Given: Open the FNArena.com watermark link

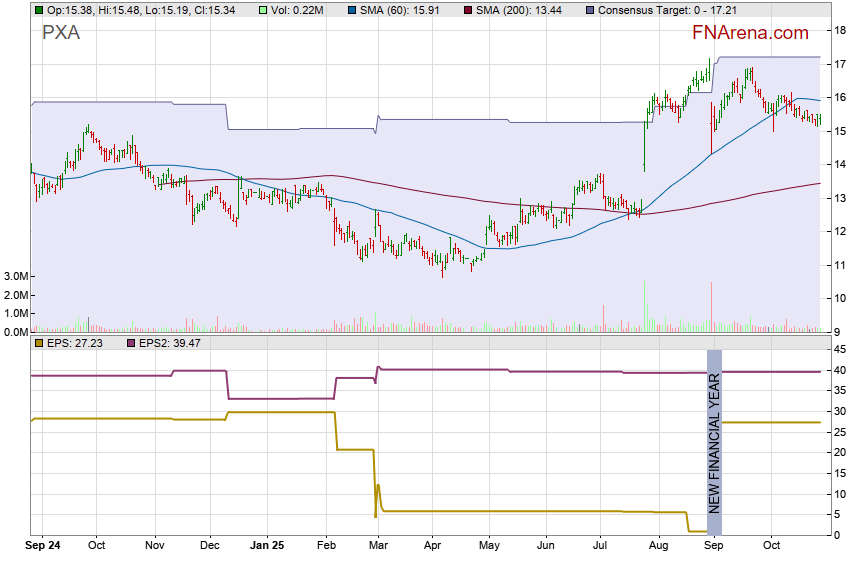Looking at the screenshot, I should 750,33.
